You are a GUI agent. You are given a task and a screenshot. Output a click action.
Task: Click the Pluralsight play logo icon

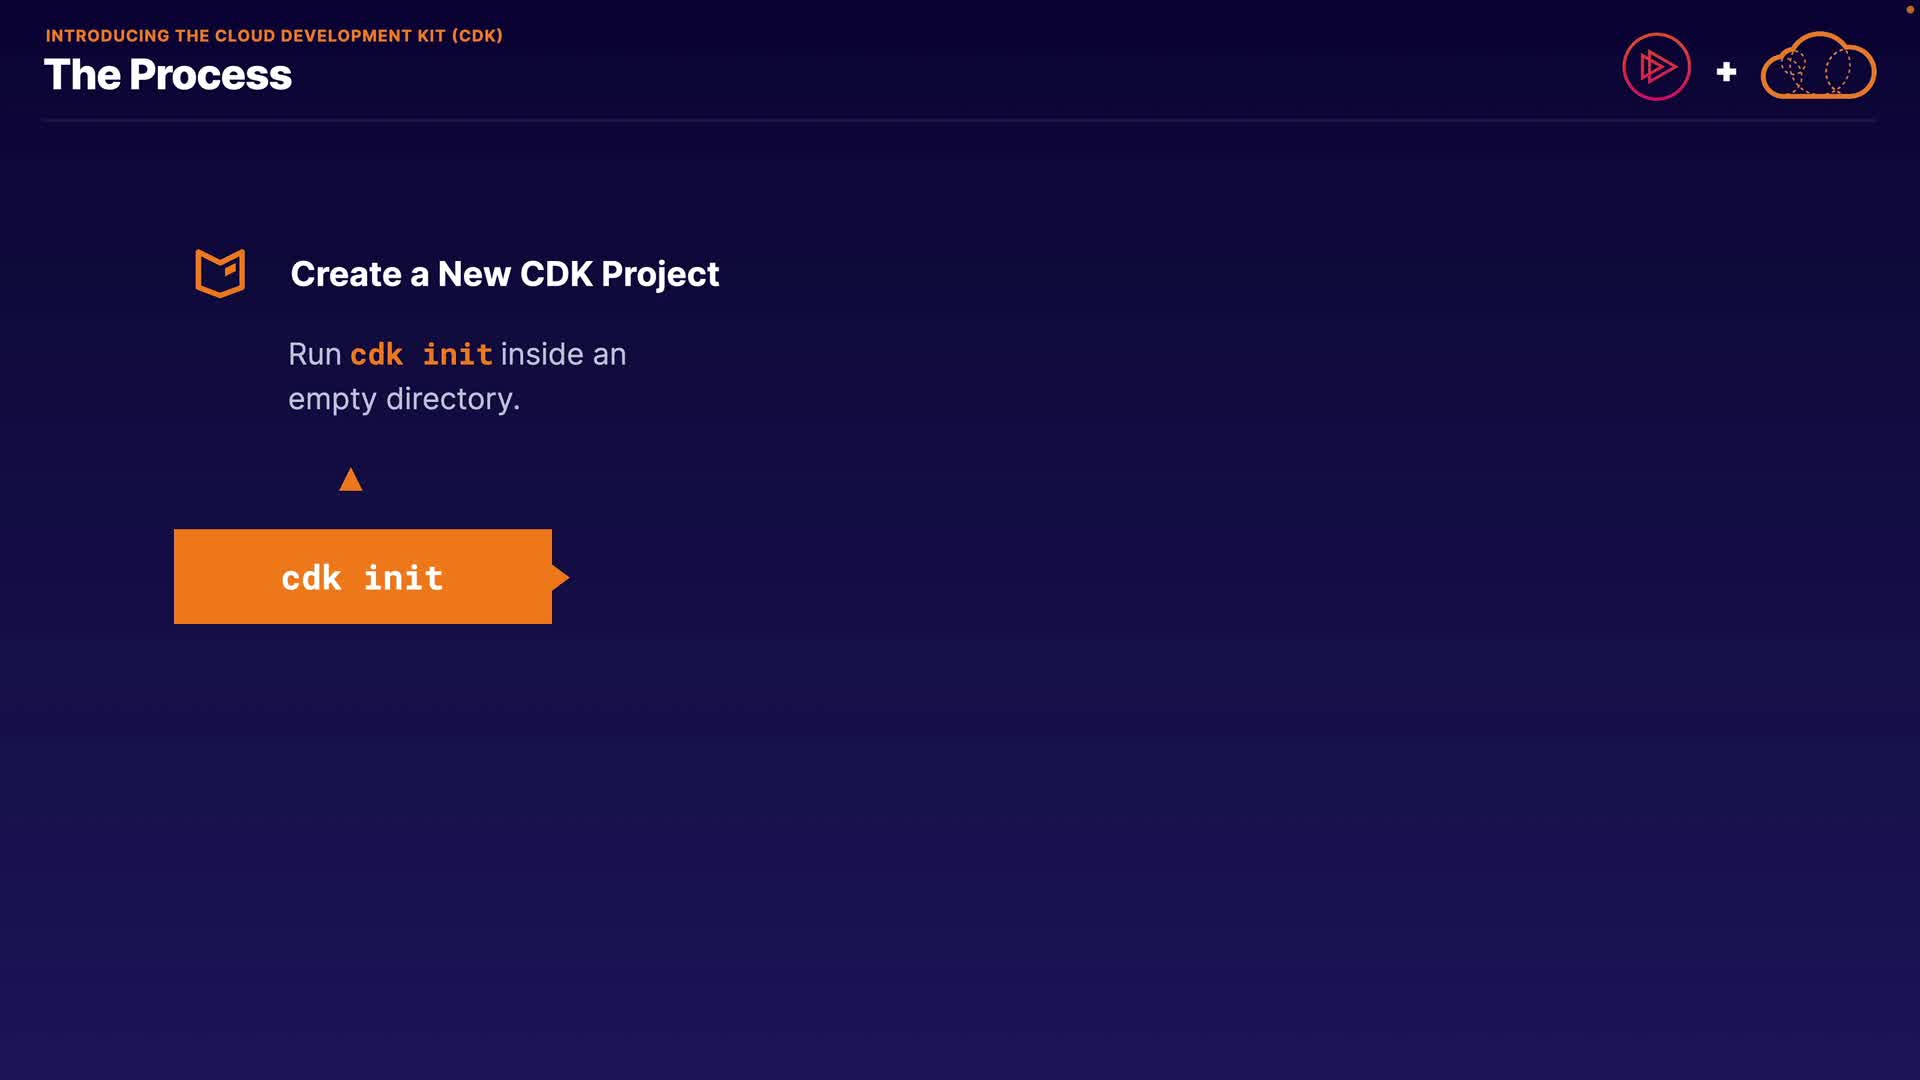click(x=1656, y=67)
